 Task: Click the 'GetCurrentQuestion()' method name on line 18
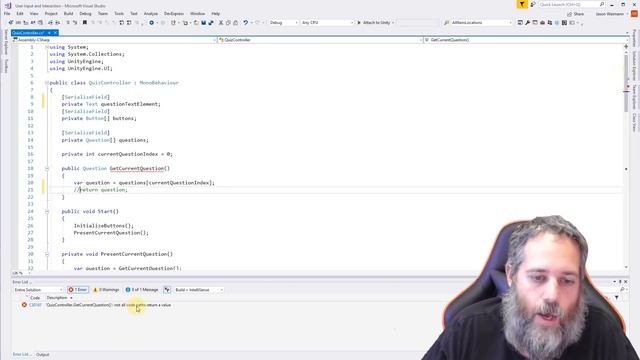(x=140, y=169)
